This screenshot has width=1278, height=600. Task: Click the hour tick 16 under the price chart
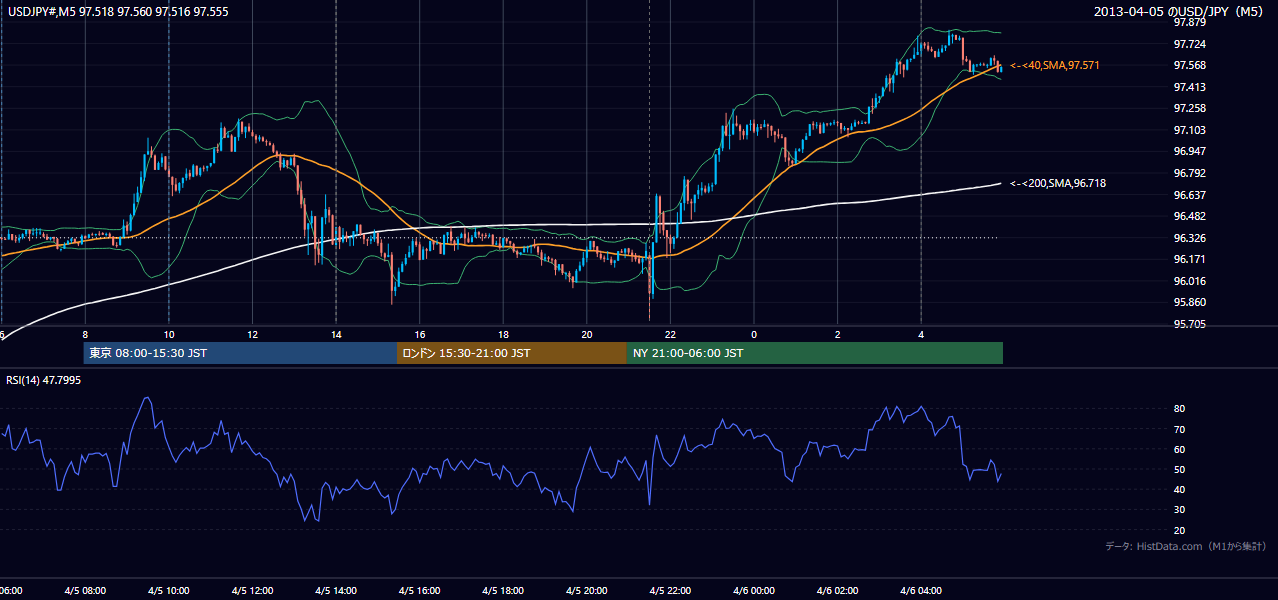420,335
